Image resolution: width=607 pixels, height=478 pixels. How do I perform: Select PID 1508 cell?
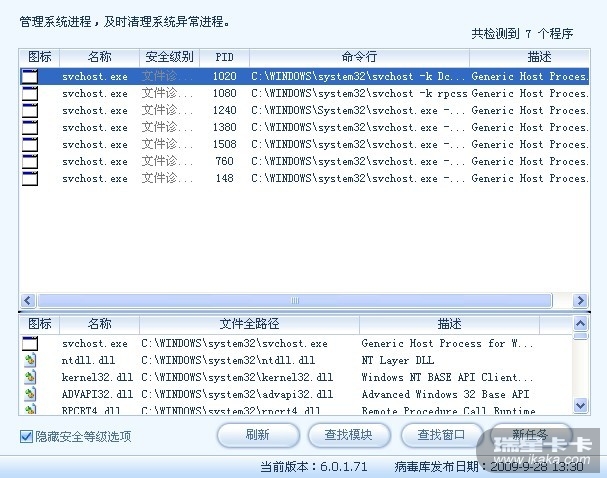point(225,144)
